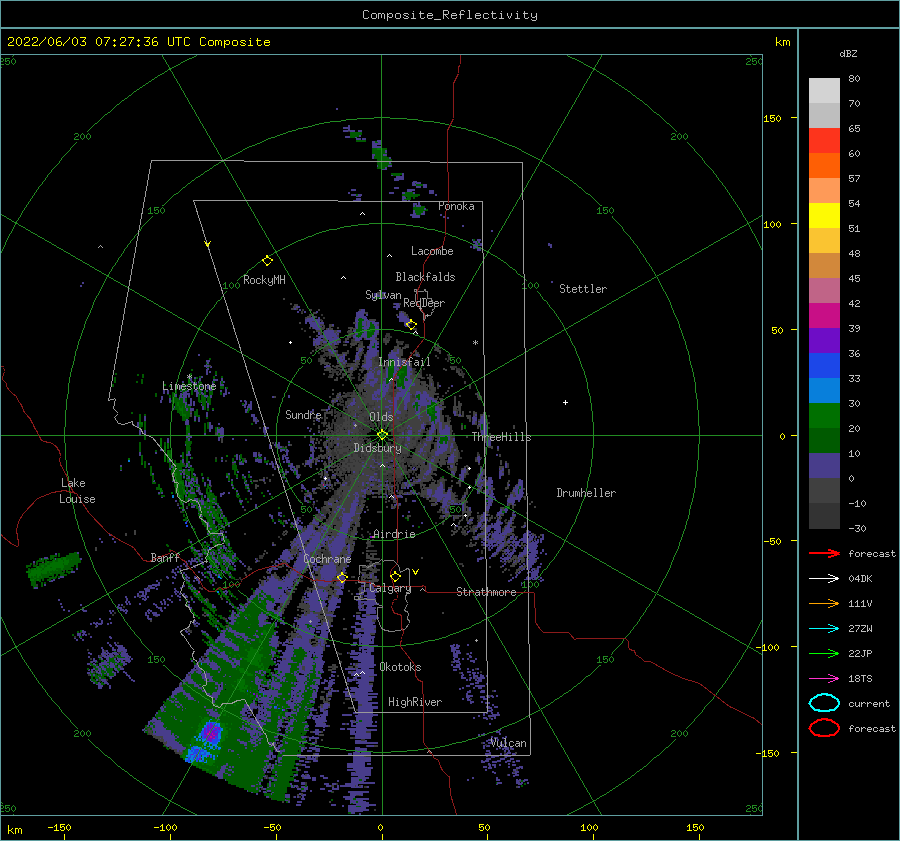Screen dimensions: 900x841
Task: Click the red 65 dBZ color swatch
Action: click(824, 141)
